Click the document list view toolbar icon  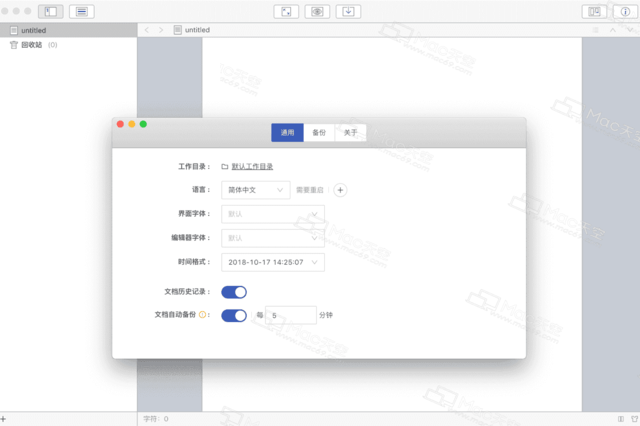82,11
